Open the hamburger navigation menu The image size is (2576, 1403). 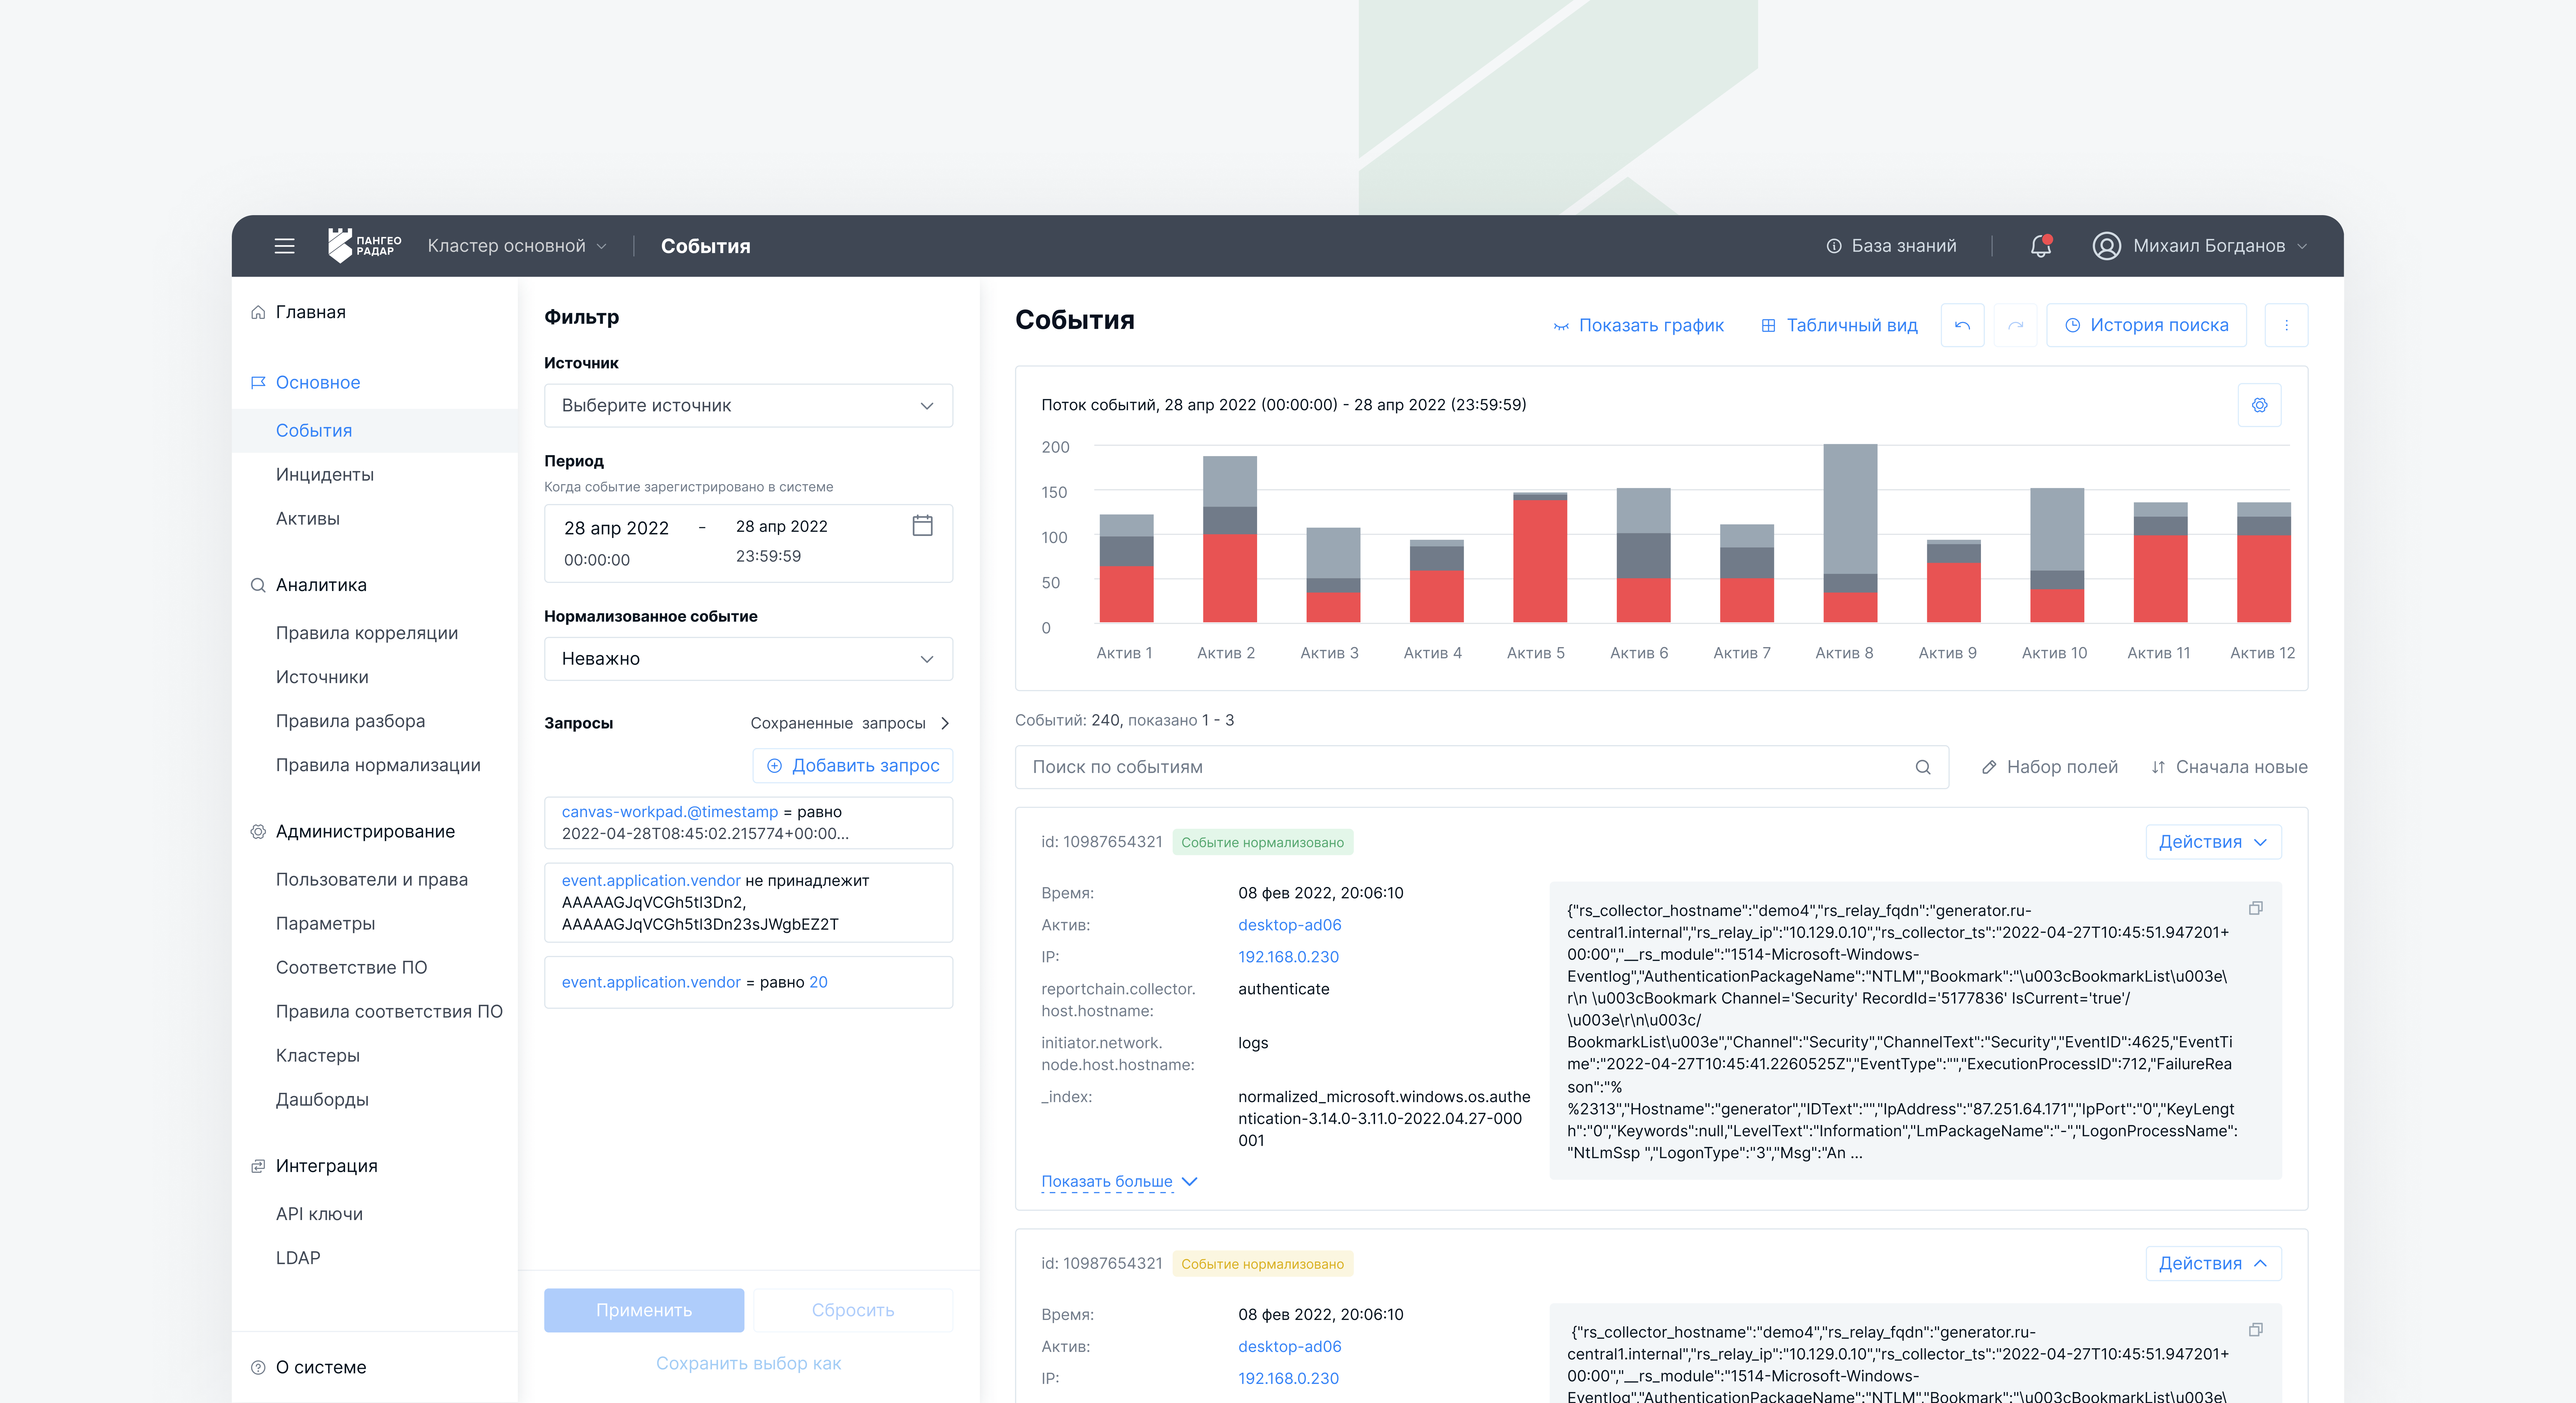[284, 246]
